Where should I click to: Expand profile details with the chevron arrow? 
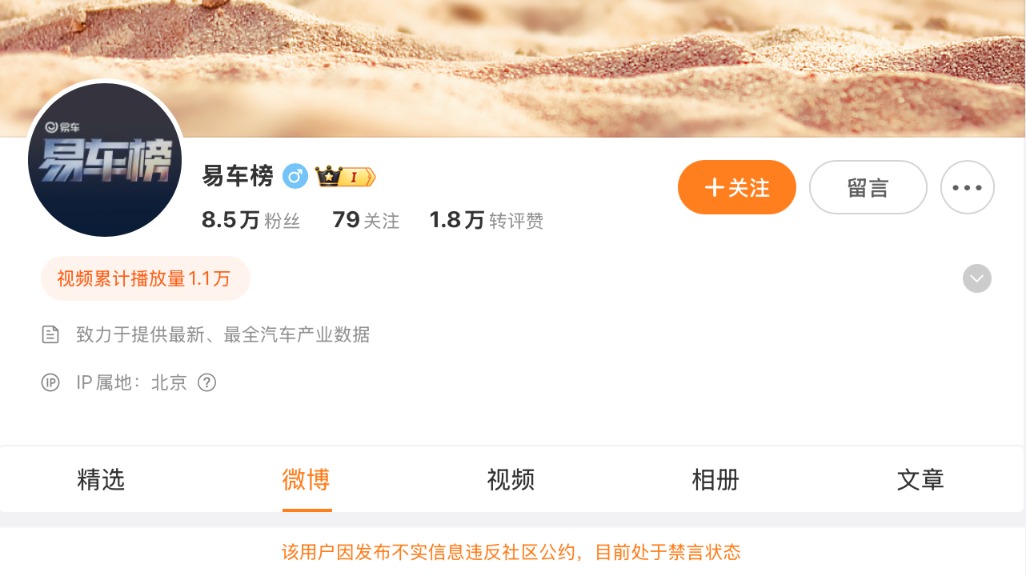pyautogui.click(x=977, y=279)
